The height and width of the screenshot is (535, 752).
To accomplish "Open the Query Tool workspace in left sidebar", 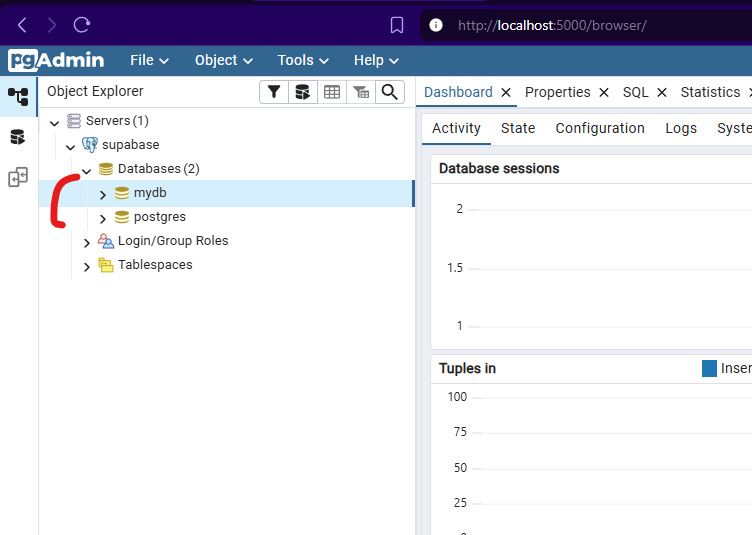I will [x=18, y=137].
